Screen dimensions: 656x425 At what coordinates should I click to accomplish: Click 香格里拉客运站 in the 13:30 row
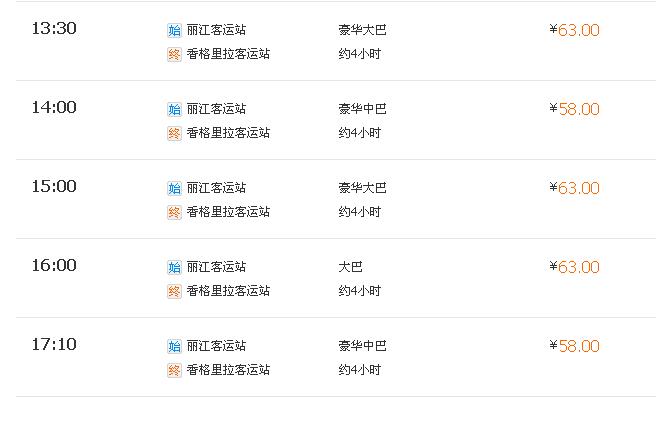228,54
